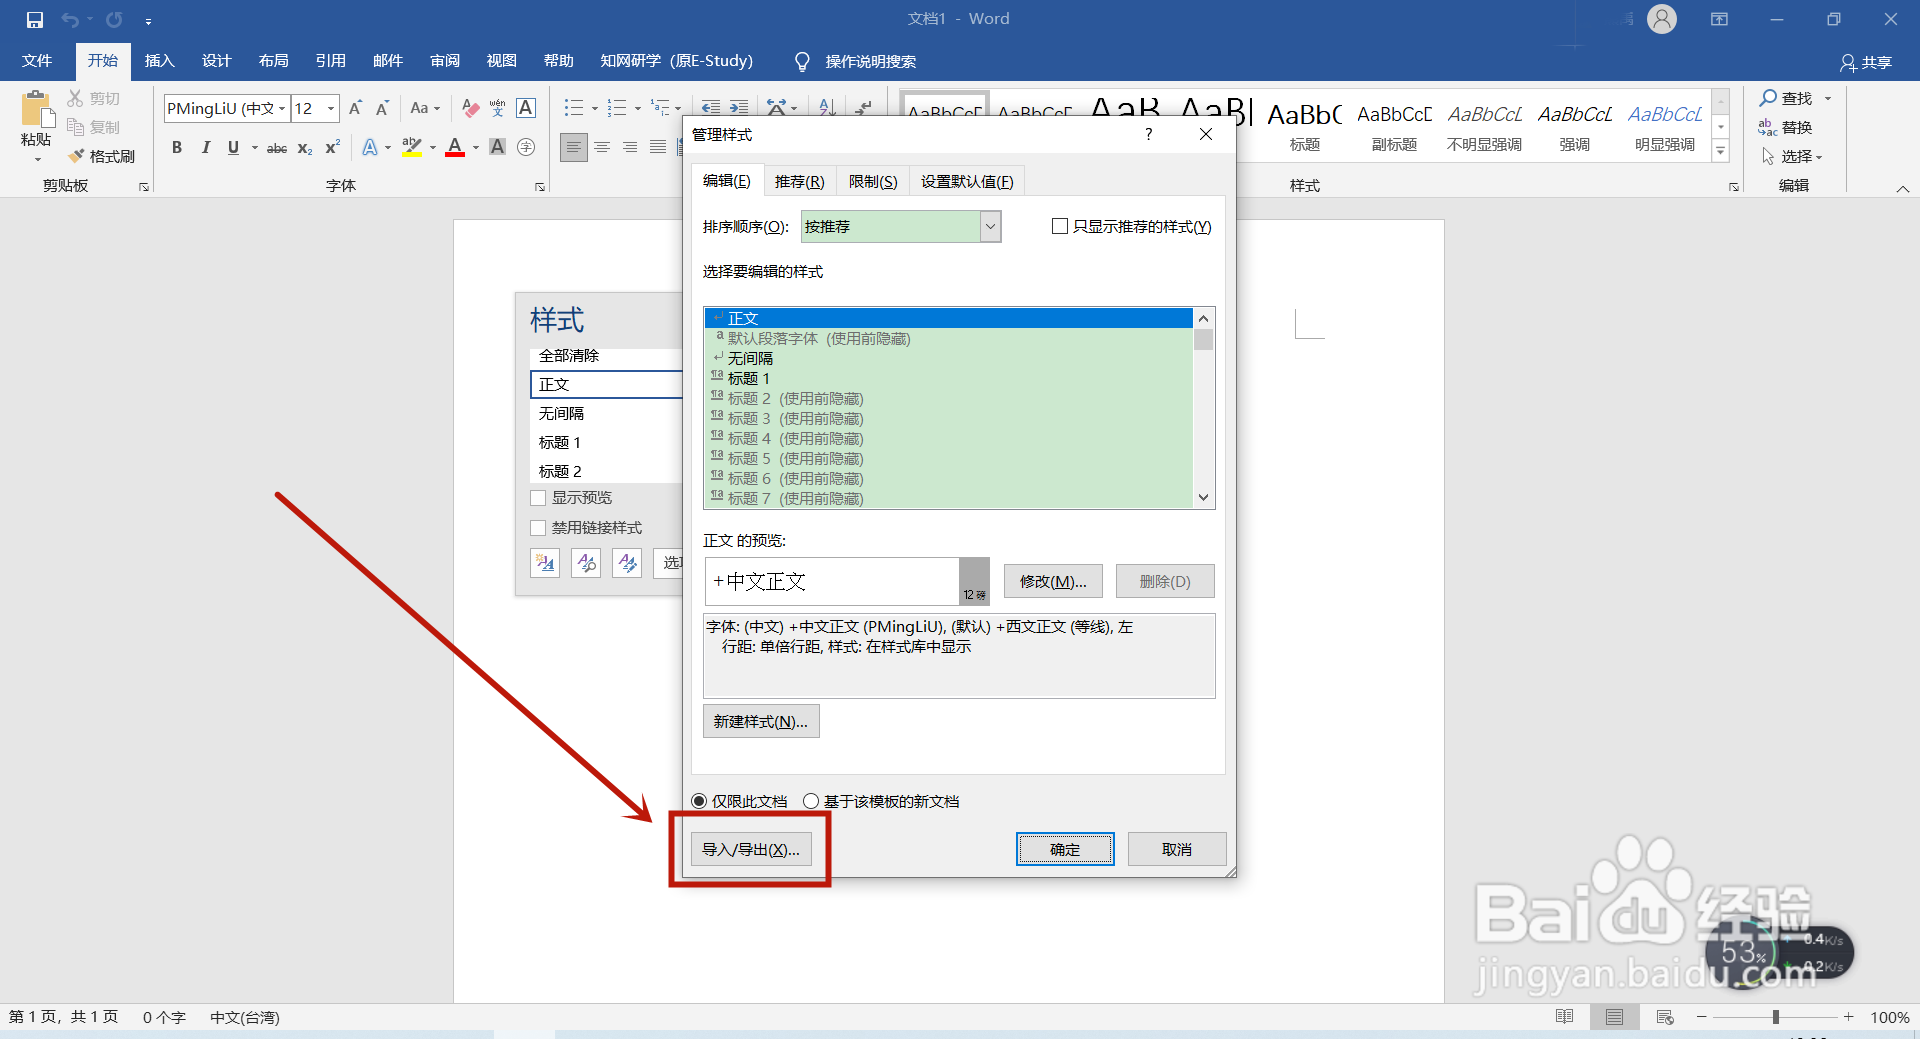This screenshot has width=1920, height=1039.
Task: Click the Paste icon in clipboard group
Action: point(36,110)
